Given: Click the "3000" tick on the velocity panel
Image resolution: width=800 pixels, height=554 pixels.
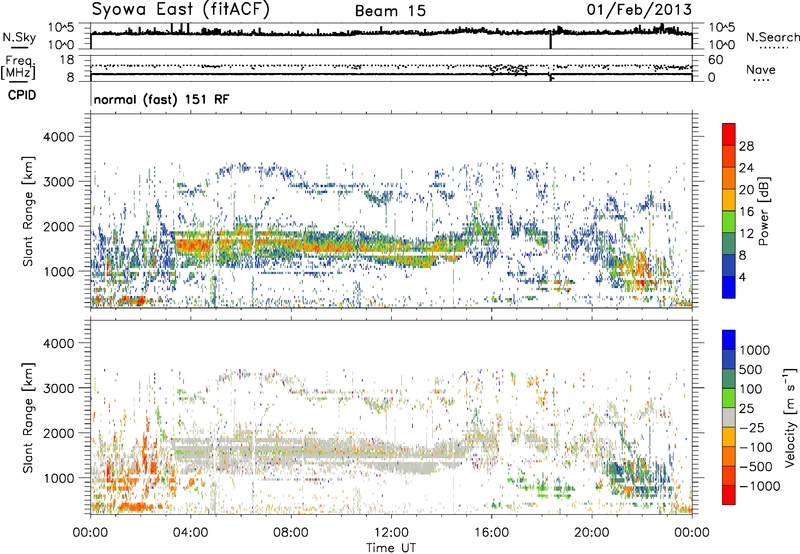Looking at the screenshot, I should 58,388.
